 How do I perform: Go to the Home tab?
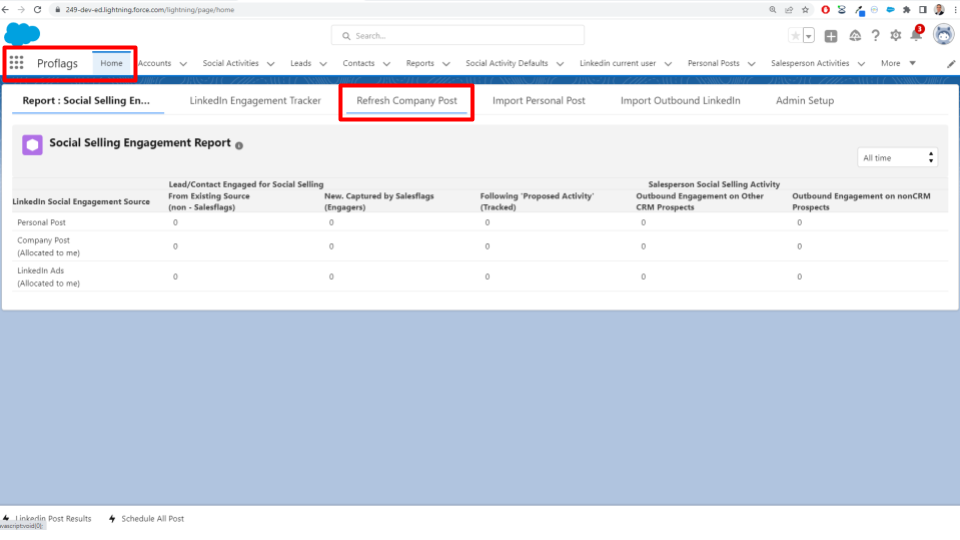coord(111,63)
